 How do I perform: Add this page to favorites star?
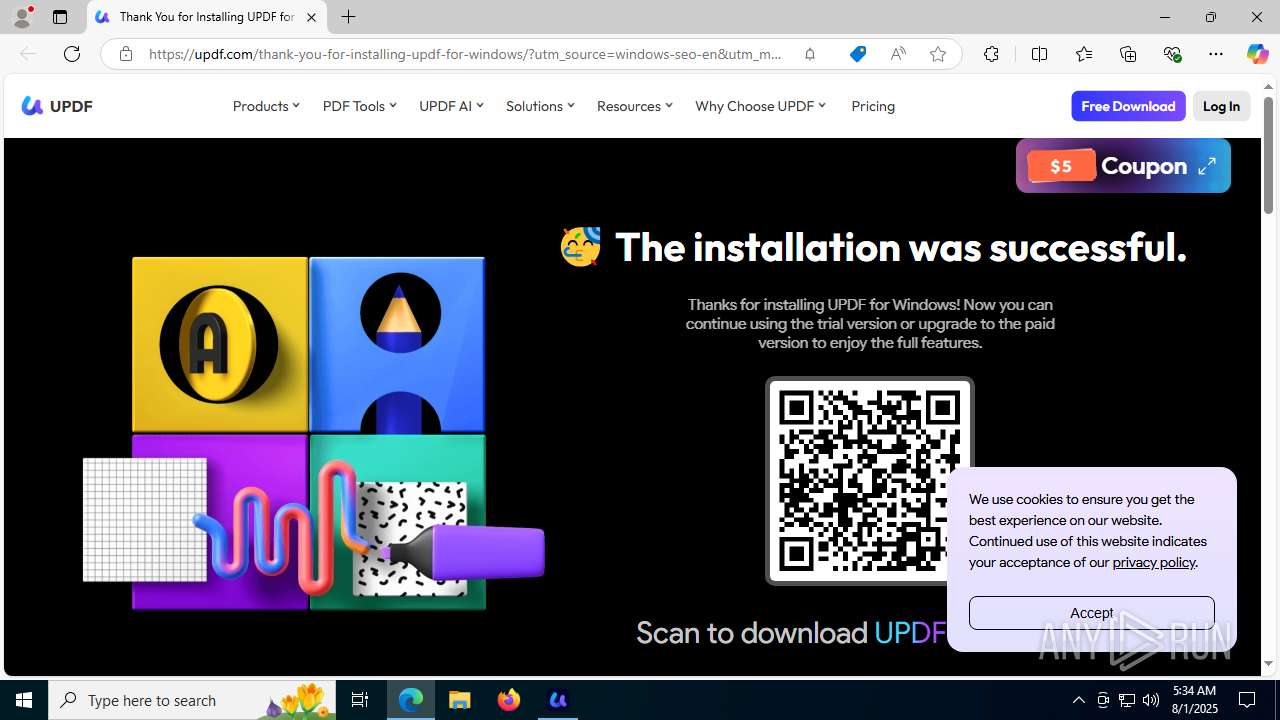pyautogui.click(x=938, y=54)
